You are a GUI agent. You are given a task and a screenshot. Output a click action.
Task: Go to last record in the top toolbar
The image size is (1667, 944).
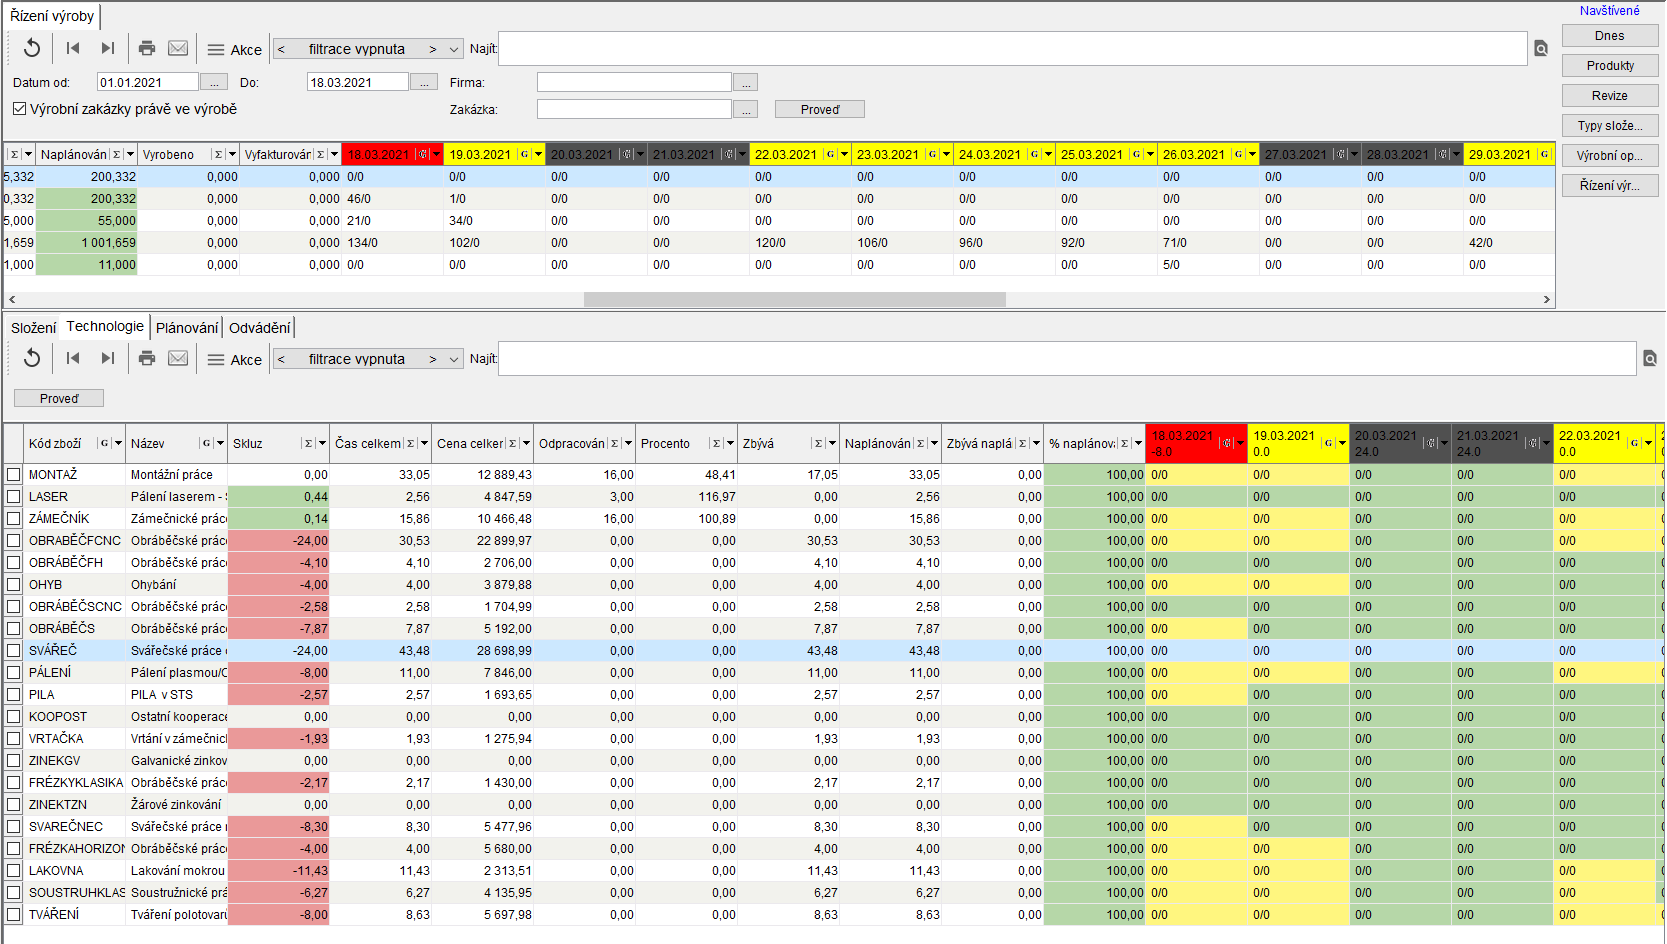coord(108,48)
